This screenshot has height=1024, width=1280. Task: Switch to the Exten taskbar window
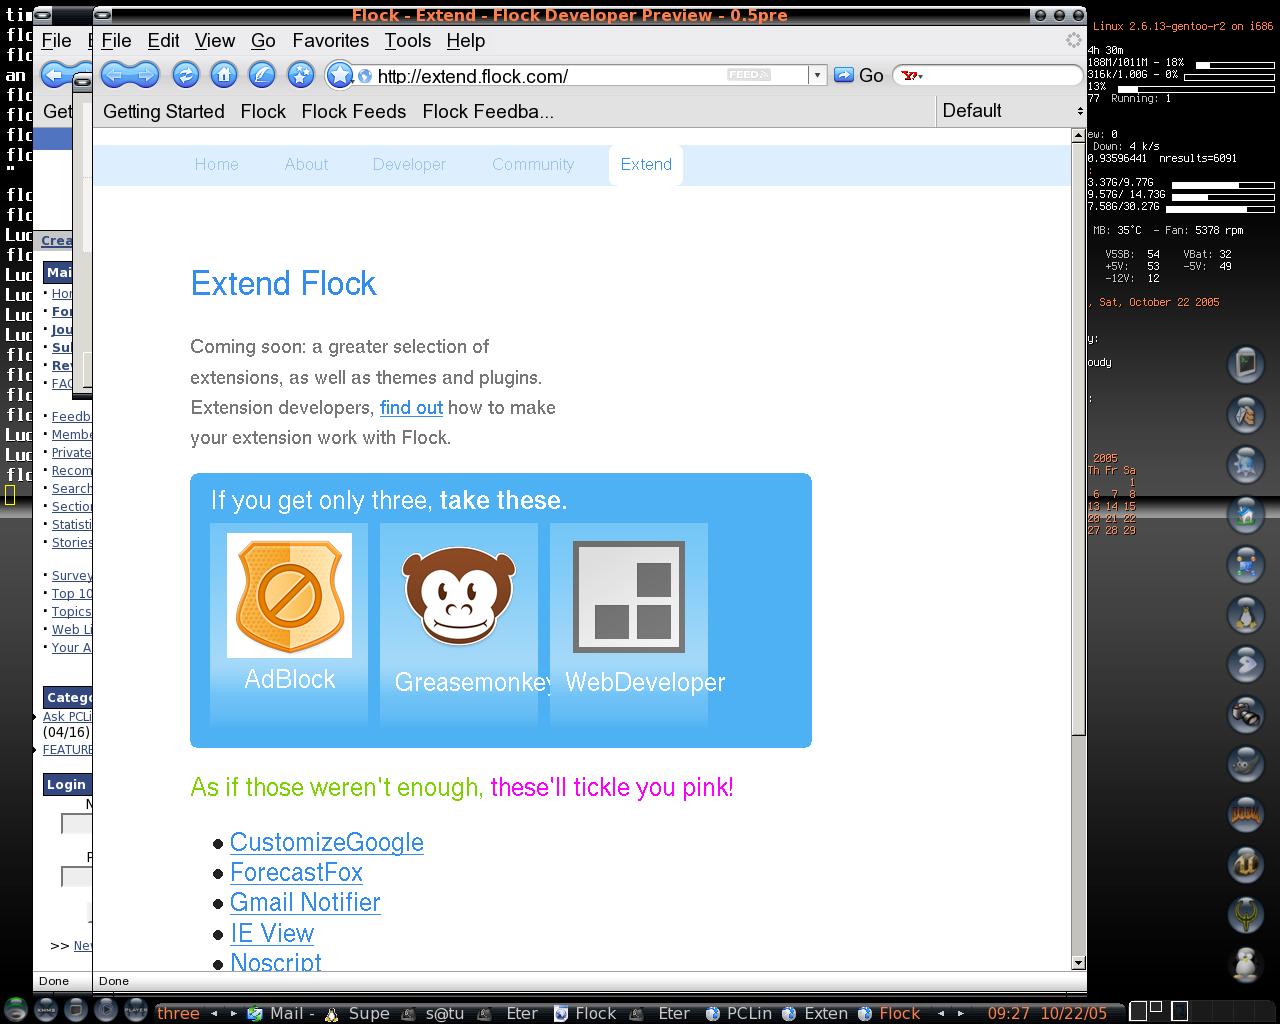pos(816,1013)
